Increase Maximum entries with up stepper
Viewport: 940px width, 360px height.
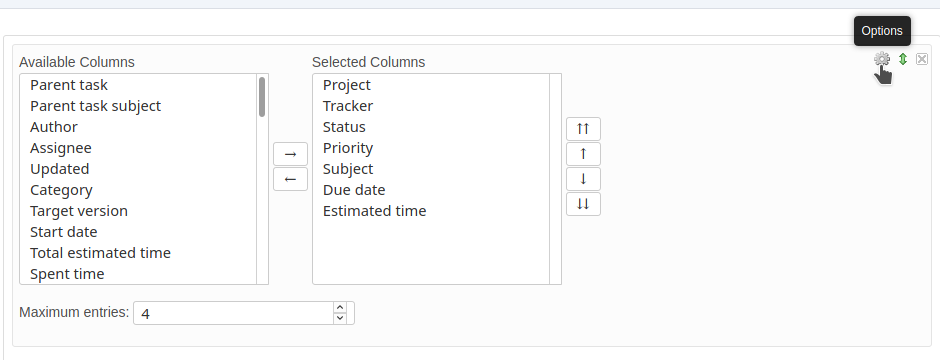click(340, 307)
